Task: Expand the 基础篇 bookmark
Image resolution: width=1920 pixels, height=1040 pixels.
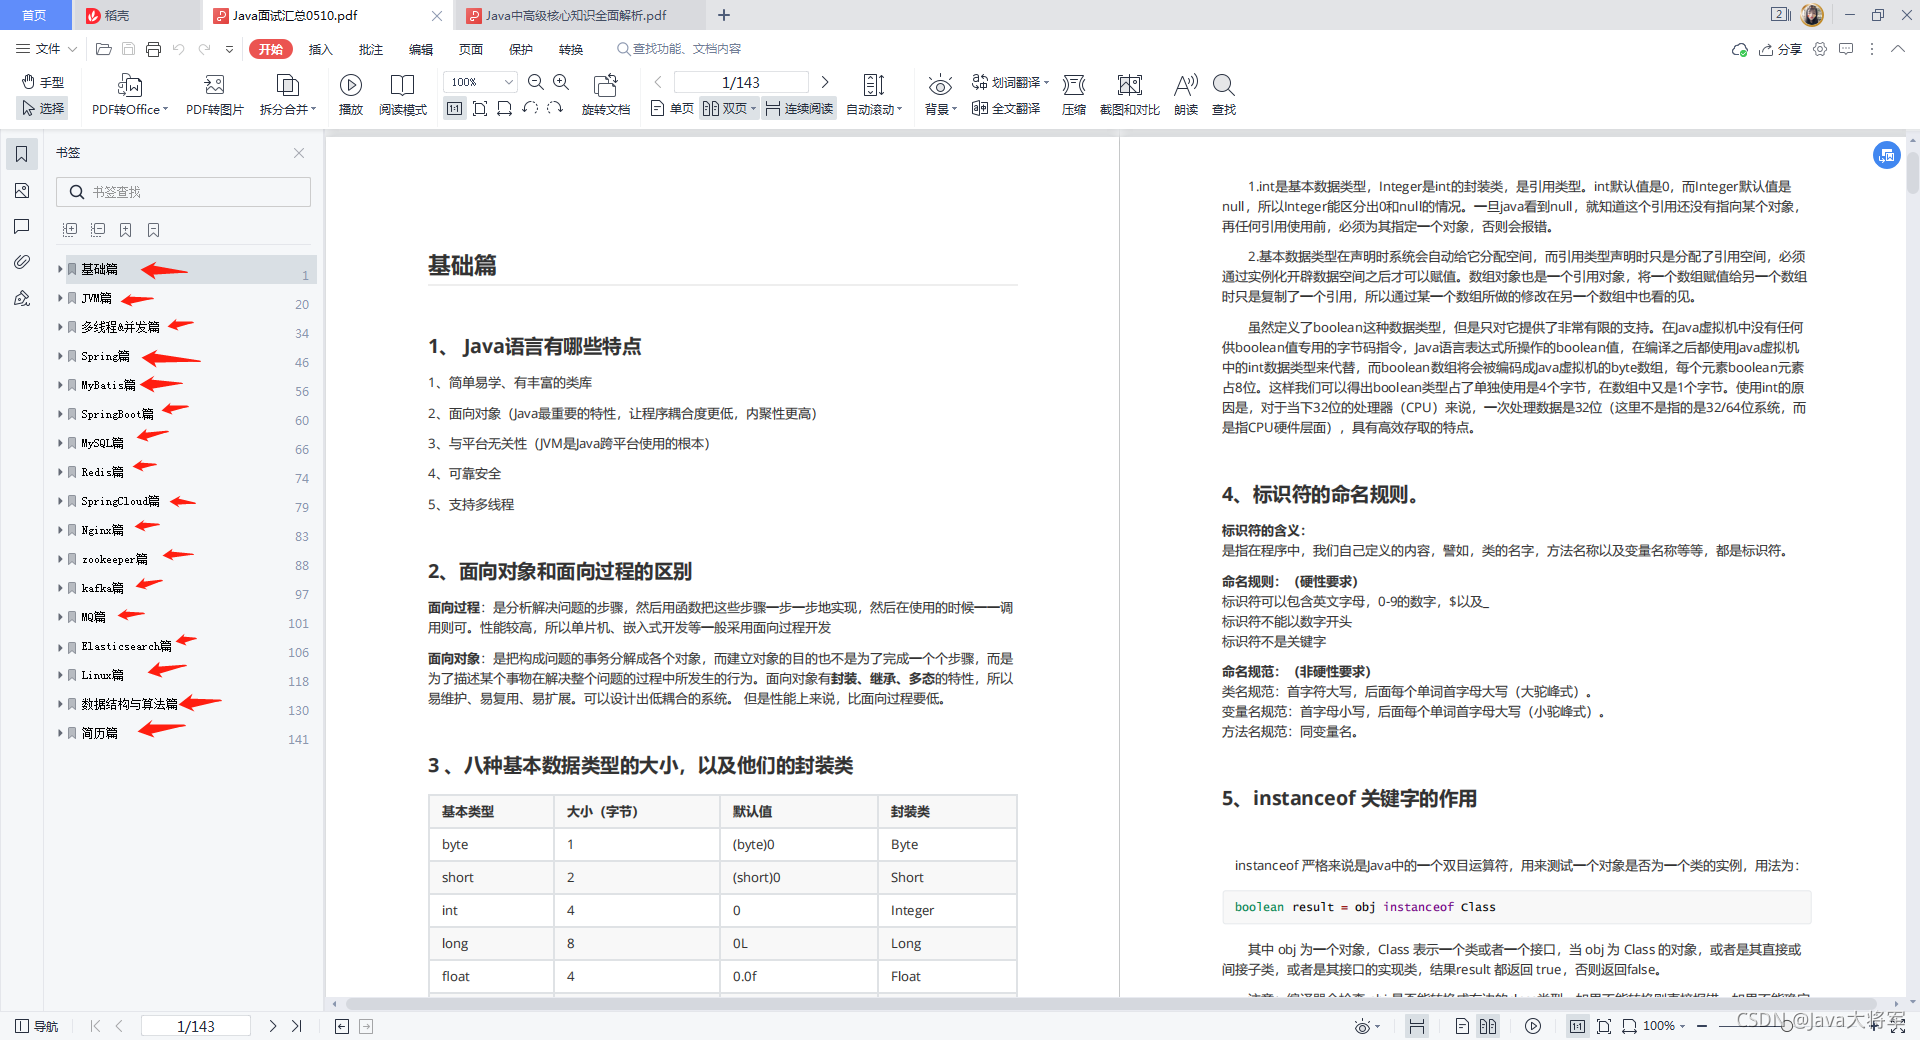Action: coord(60,268)
